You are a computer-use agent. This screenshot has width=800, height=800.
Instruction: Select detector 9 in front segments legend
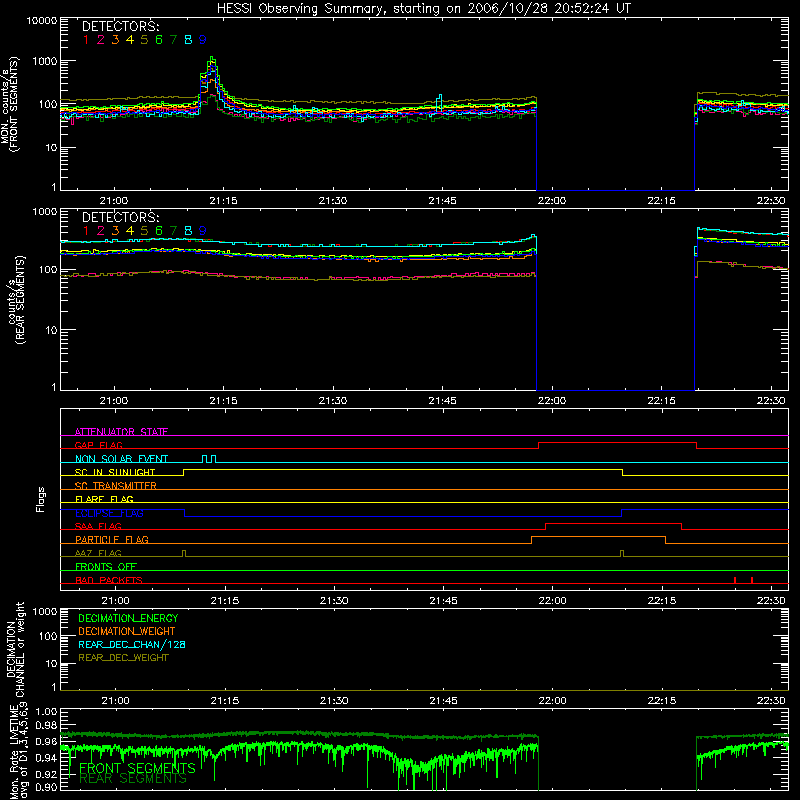pos(203,40)
